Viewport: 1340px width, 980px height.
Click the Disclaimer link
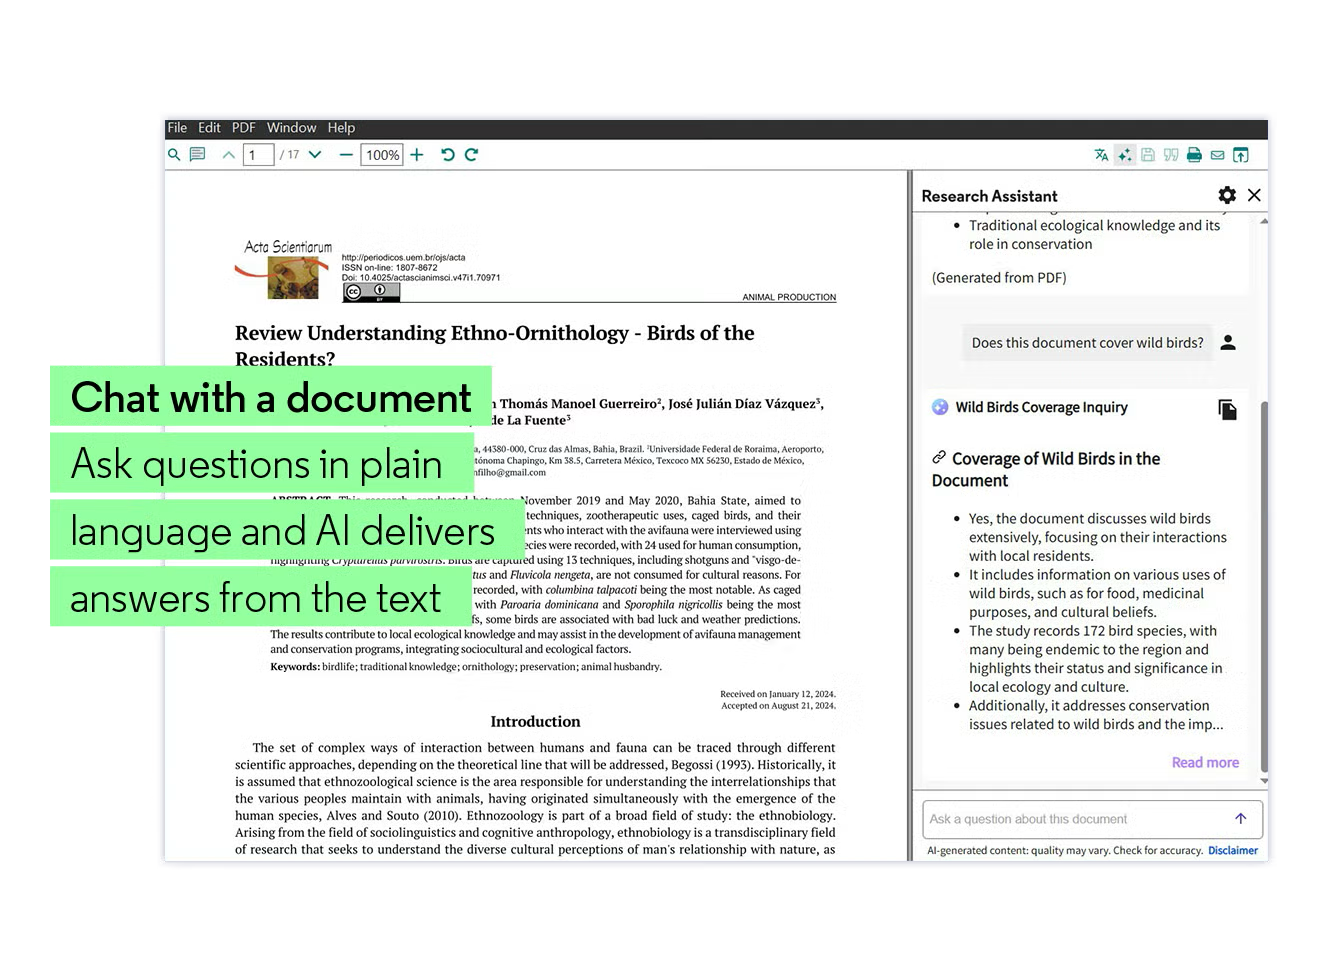(1232, 851)
